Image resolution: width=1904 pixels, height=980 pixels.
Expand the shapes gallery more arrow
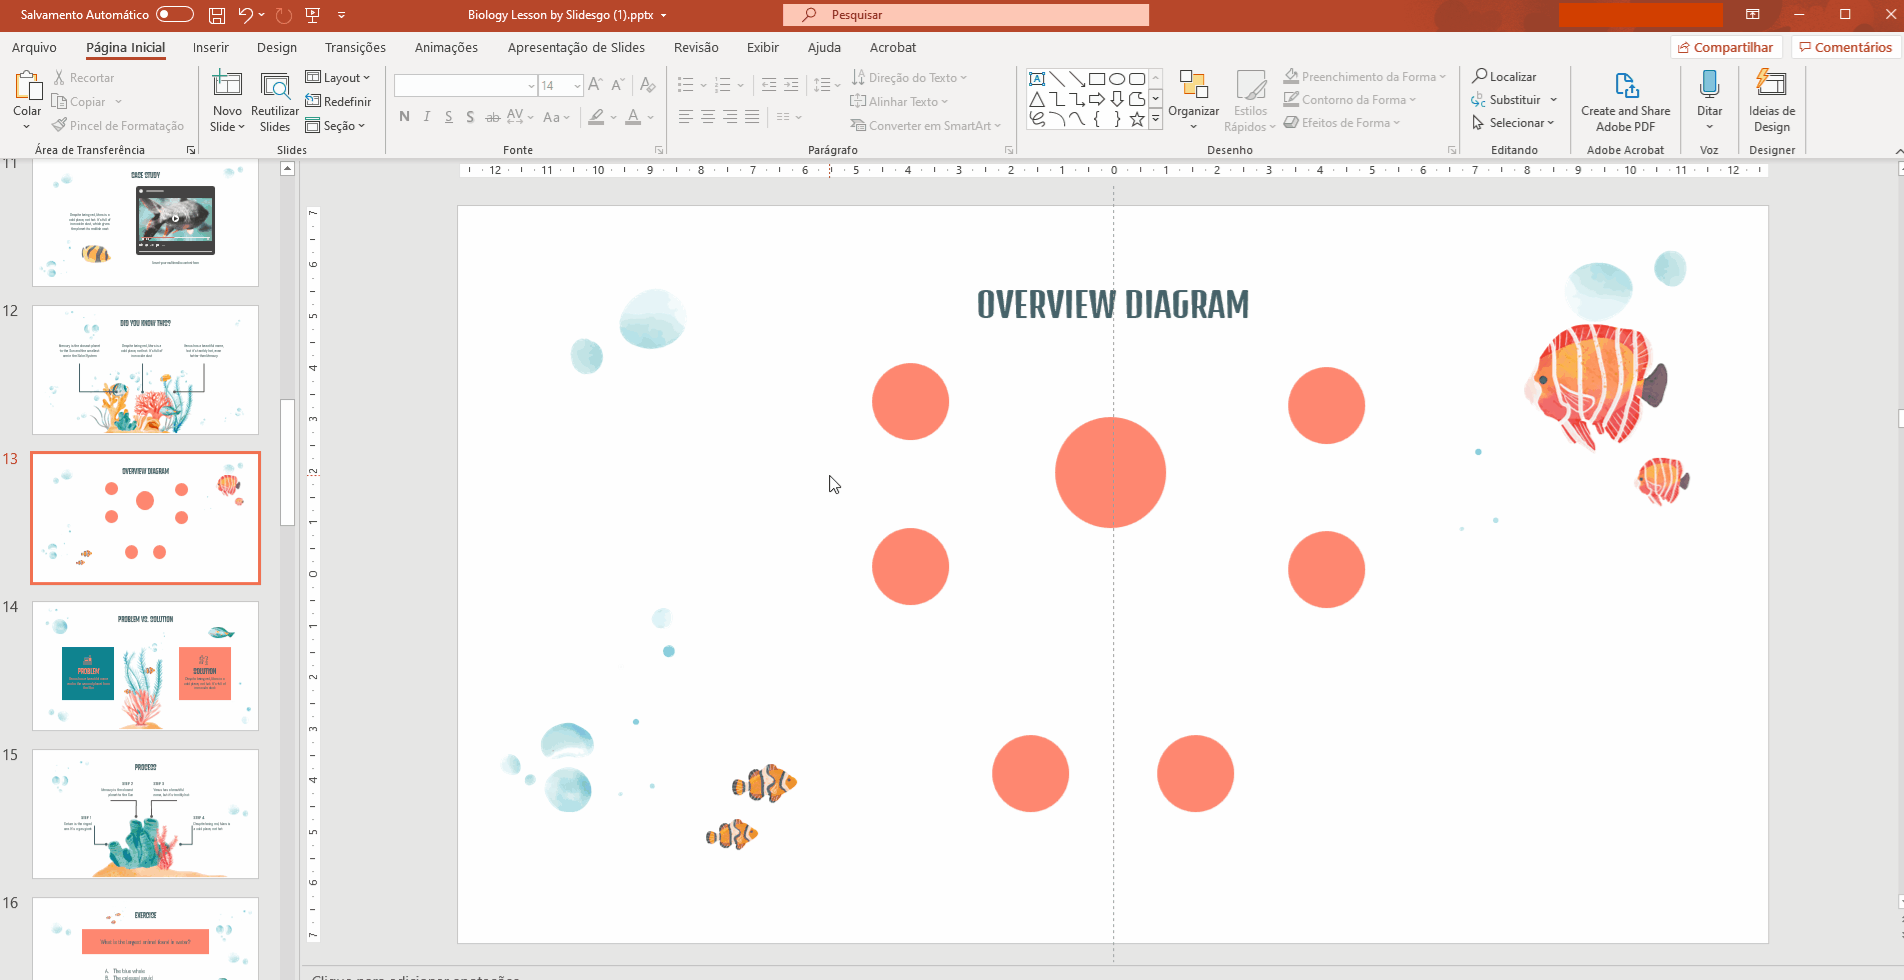tap(1156, 119)
